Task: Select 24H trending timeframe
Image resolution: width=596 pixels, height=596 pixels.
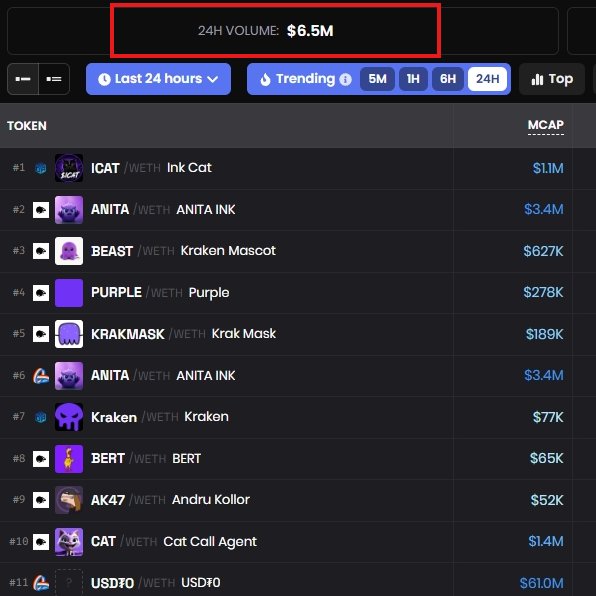Action: (487, 79)
